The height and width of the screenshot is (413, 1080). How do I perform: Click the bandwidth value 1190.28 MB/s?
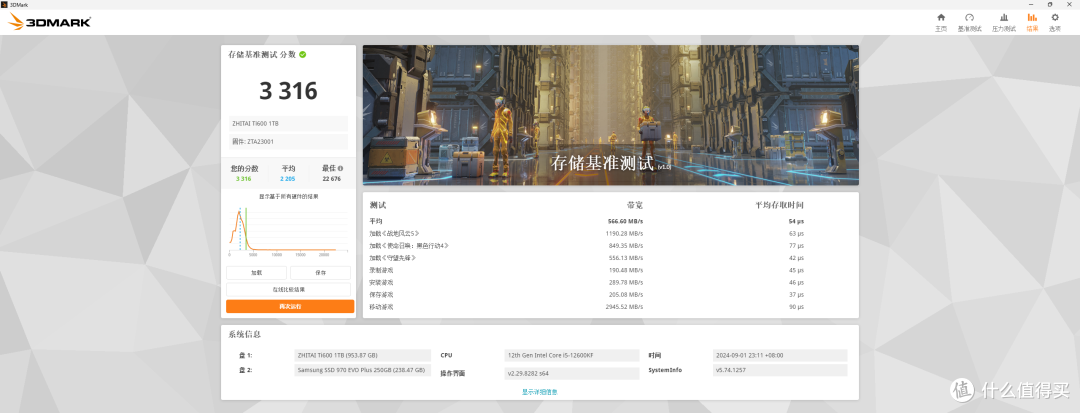point(625,233)
